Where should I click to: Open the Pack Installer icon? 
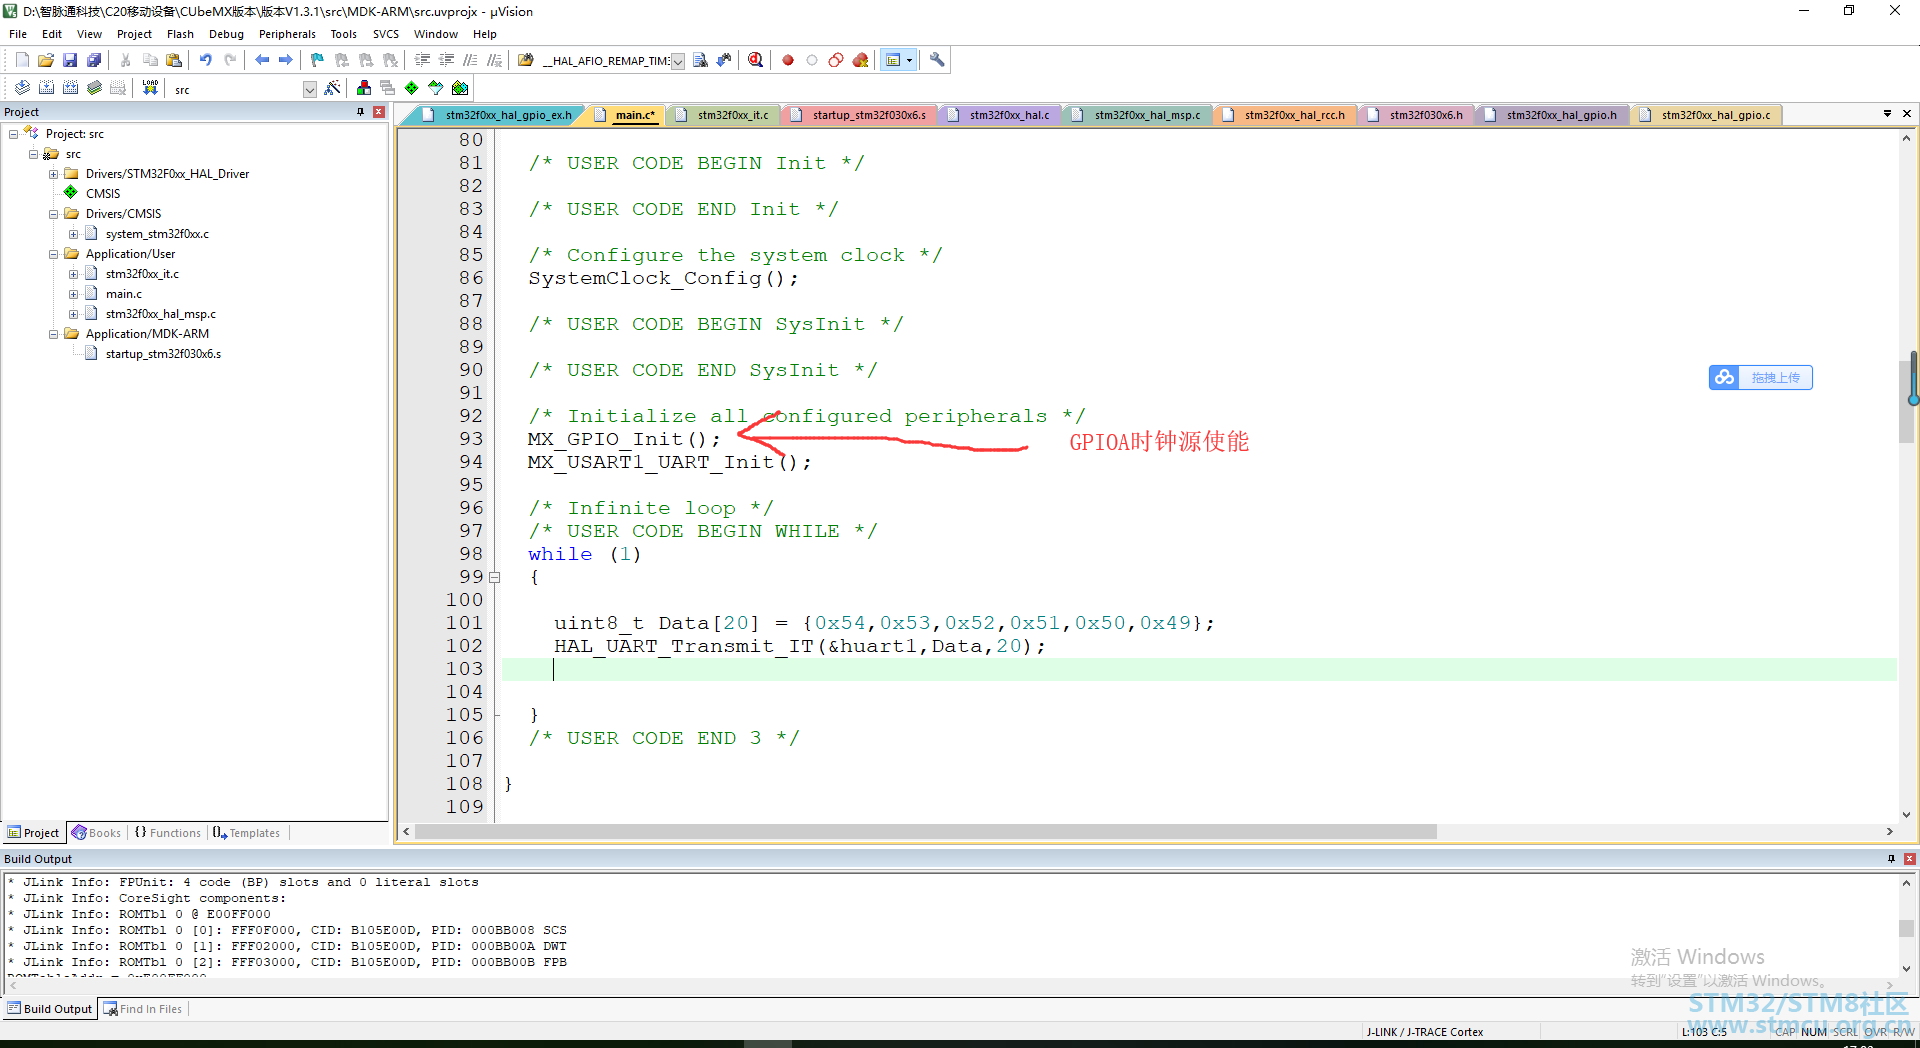[460, 88]
